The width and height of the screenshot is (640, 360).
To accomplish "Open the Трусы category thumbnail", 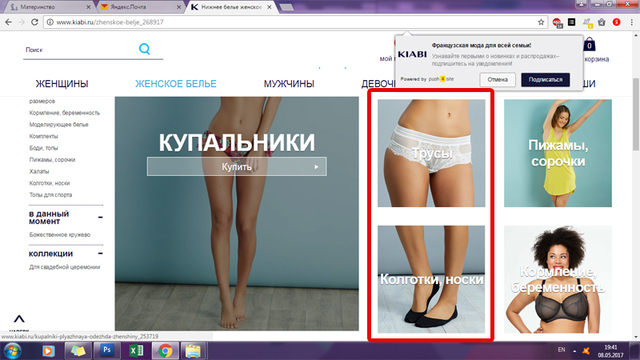I will coord(431,153).
